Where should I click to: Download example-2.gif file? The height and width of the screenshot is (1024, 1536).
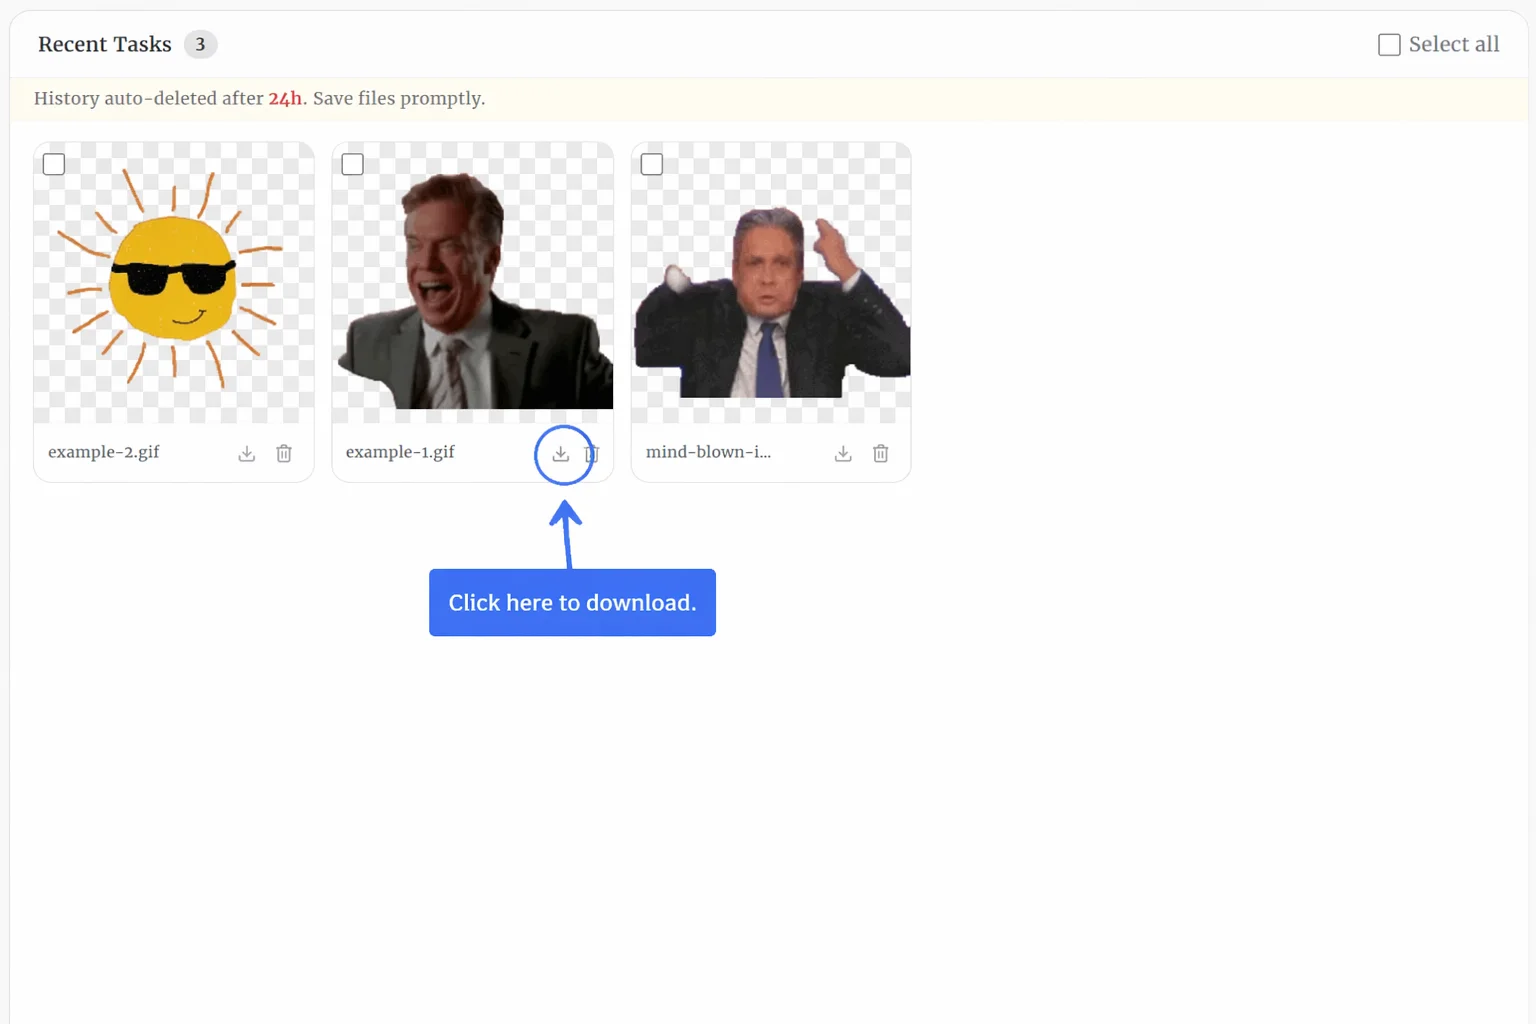(247, 454)
